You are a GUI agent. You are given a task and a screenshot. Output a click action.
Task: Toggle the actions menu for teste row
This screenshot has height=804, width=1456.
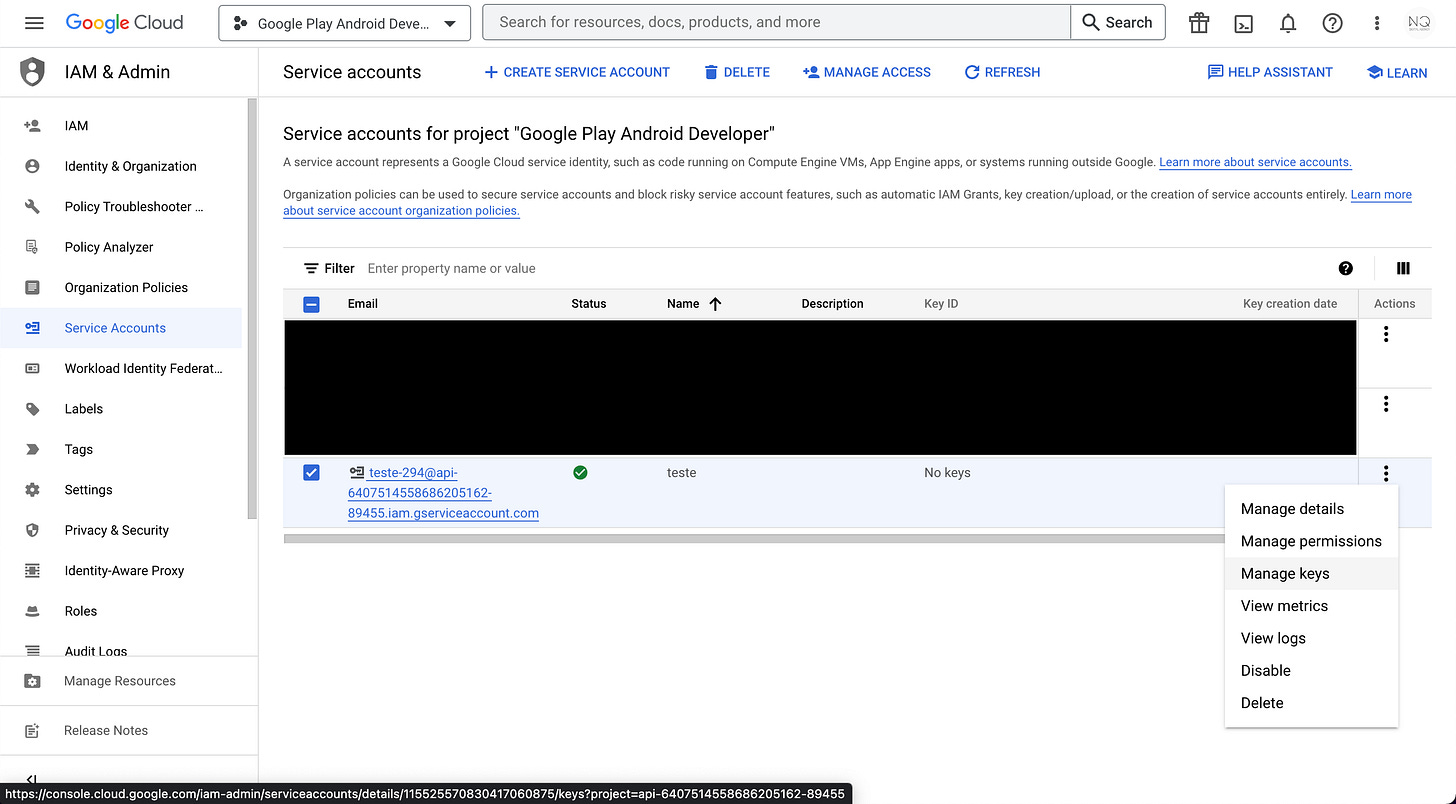pyautogui.click(x=1385, y=474)
